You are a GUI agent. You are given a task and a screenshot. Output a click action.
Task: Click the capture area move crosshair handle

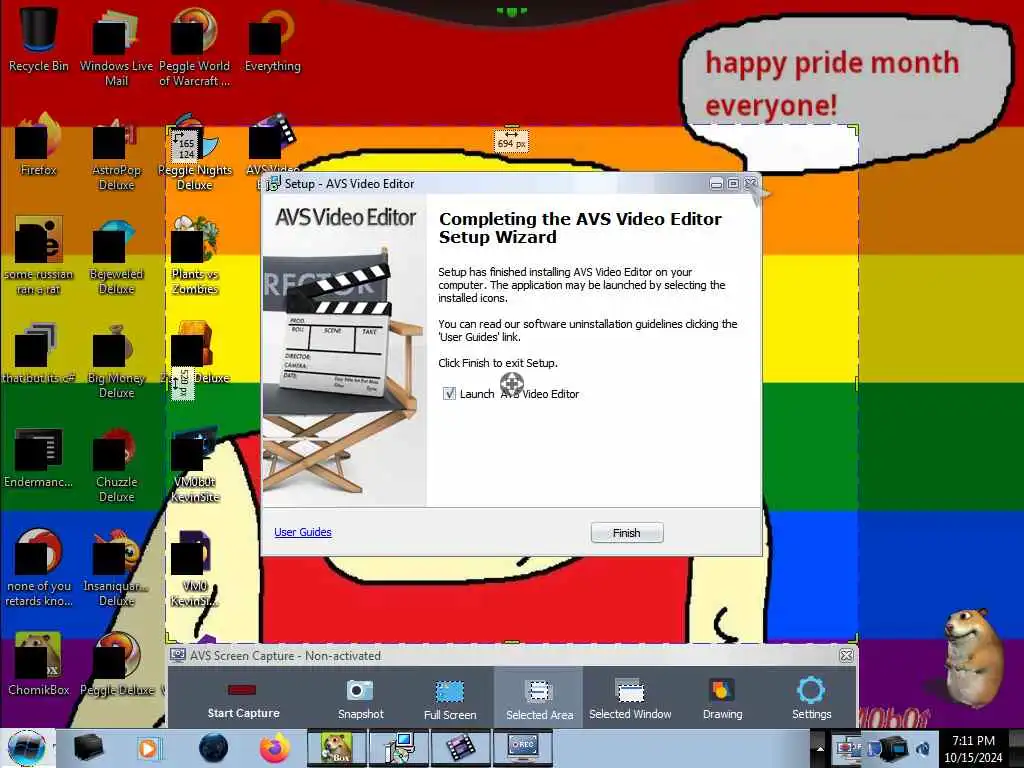tap(511, 383)
